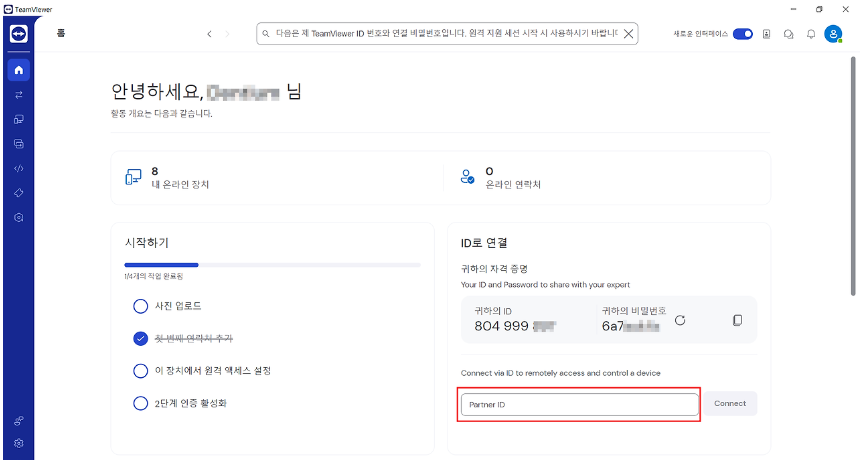This screenshot has height=460, width=862.
Task: Select the 2단계 인증 활성화 circle
Action: pyautogui.click(x=141, y=403)
